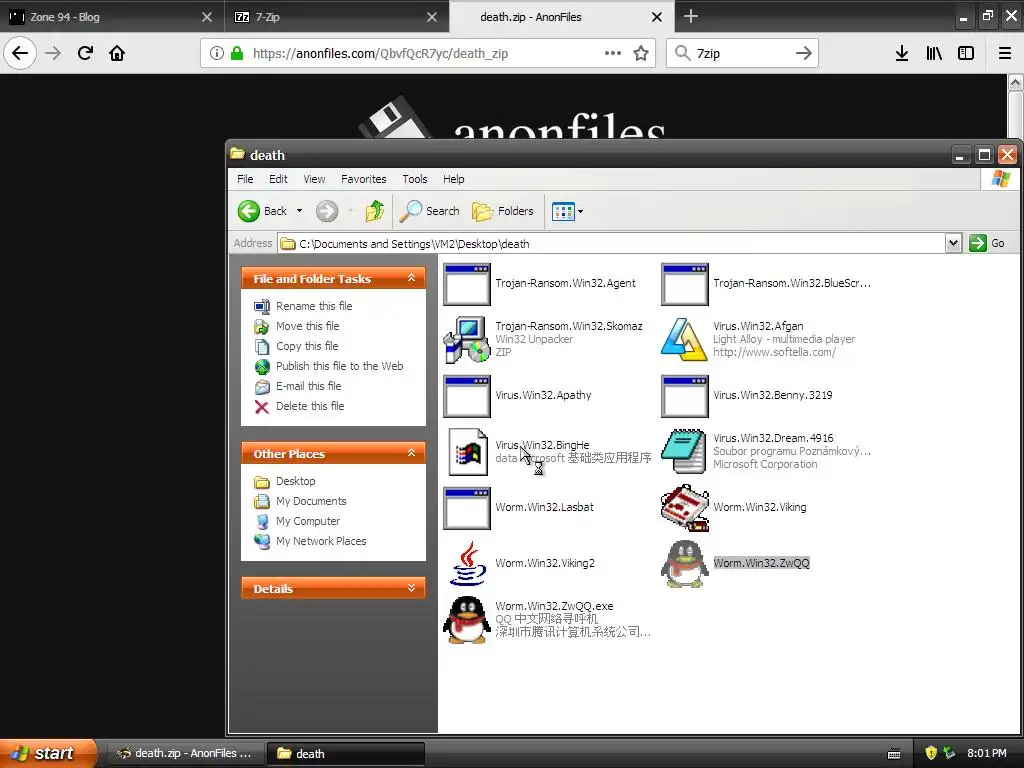
Task: Open My Computer in Other Places
Action: (x=308, y=521)
